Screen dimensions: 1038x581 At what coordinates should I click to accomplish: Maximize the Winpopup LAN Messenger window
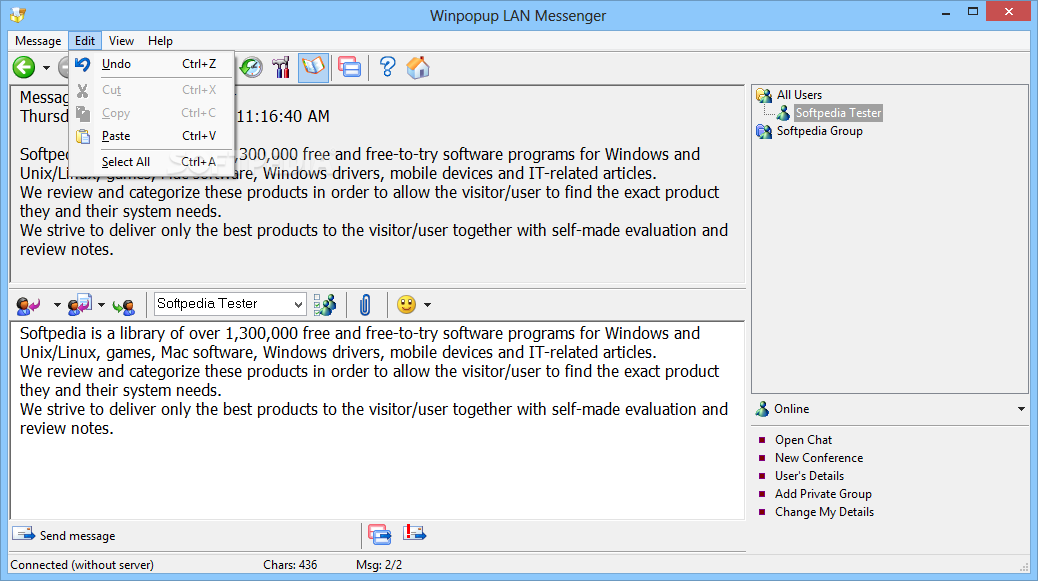972,11
